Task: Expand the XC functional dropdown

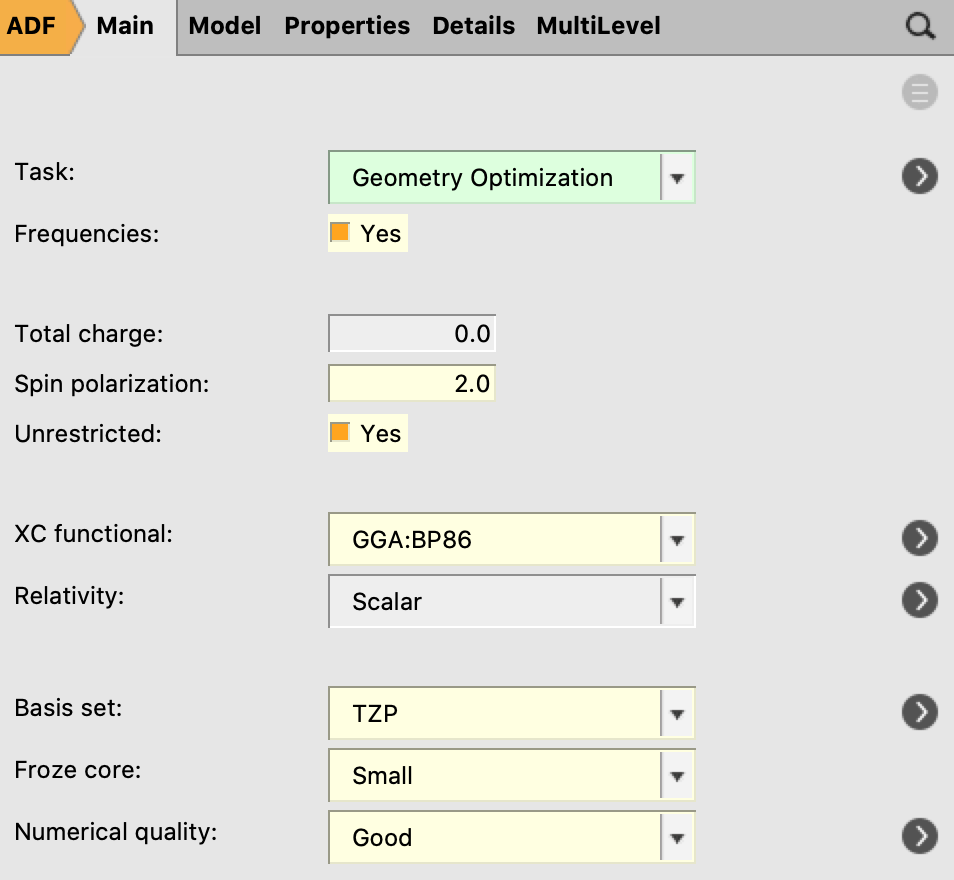Action: pyautogui.click(x=677, y=540)
